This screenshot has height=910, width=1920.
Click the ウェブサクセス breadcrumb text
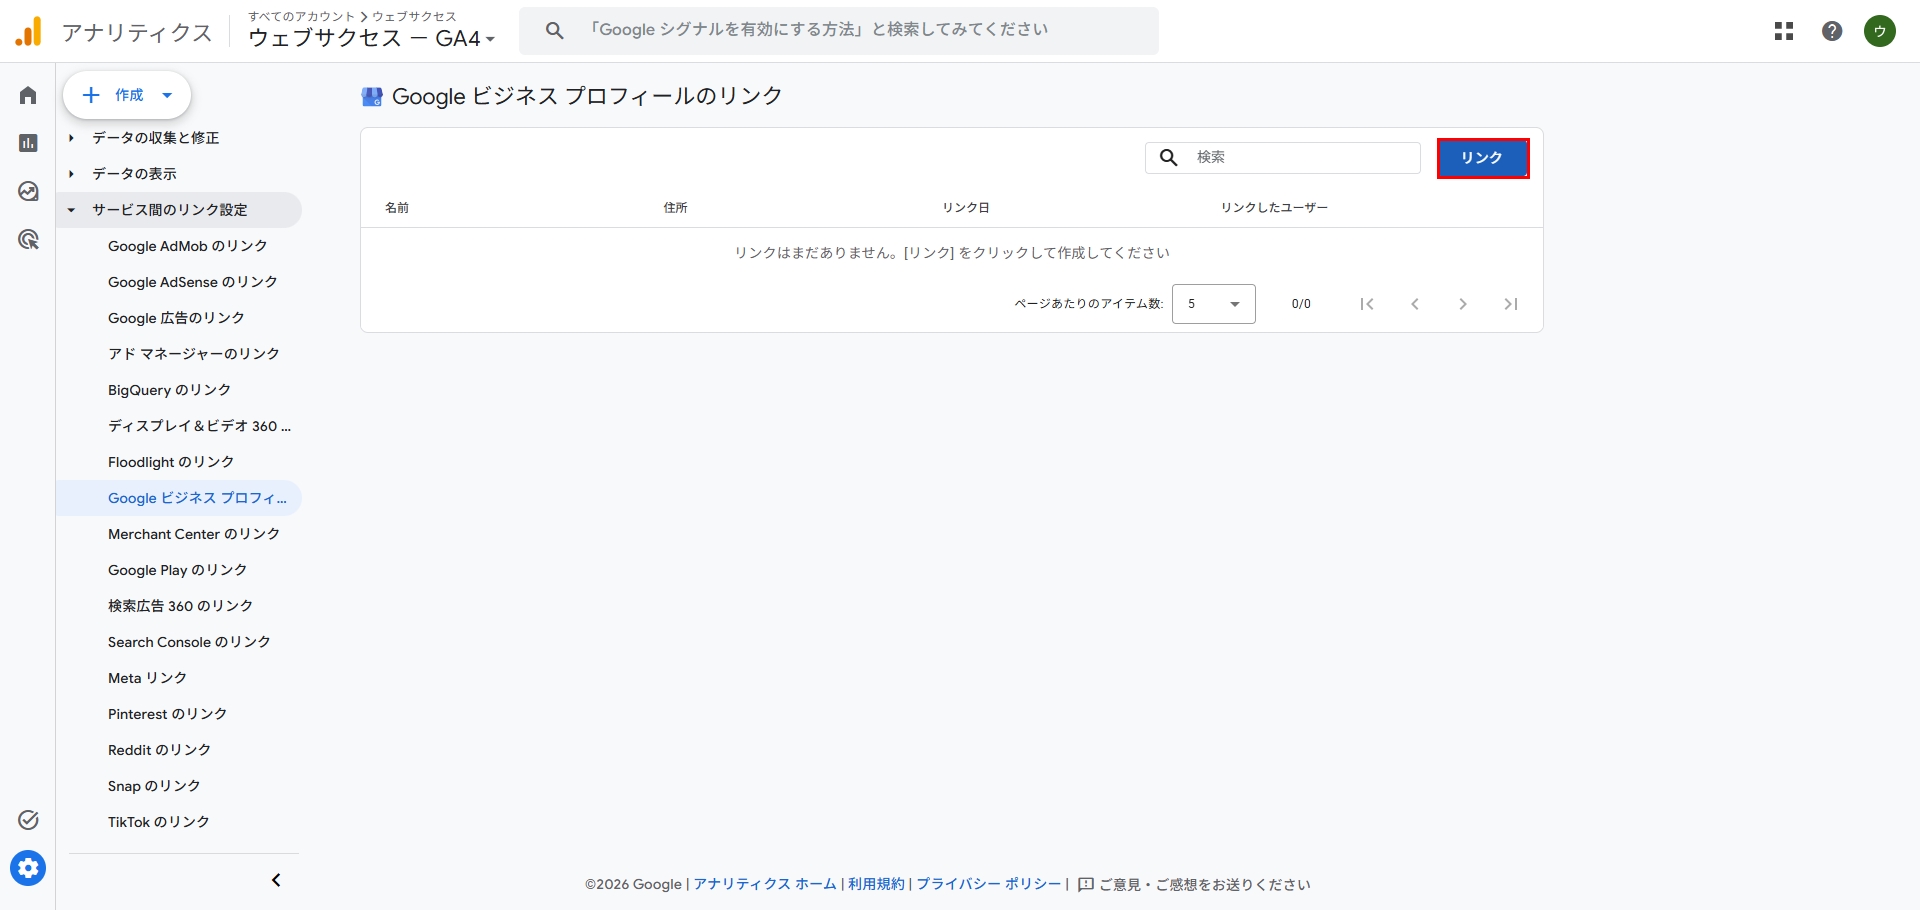[x=414, y=16]
